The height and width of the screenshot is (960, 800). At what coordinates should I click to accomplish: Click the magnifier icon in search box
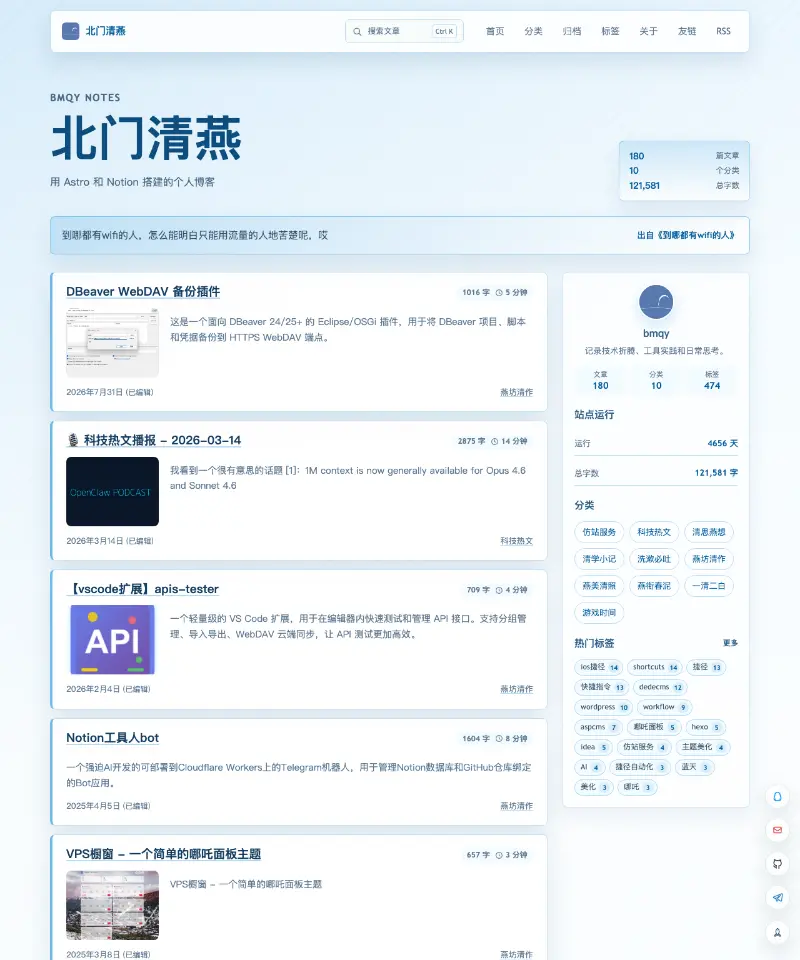point(357,31)
